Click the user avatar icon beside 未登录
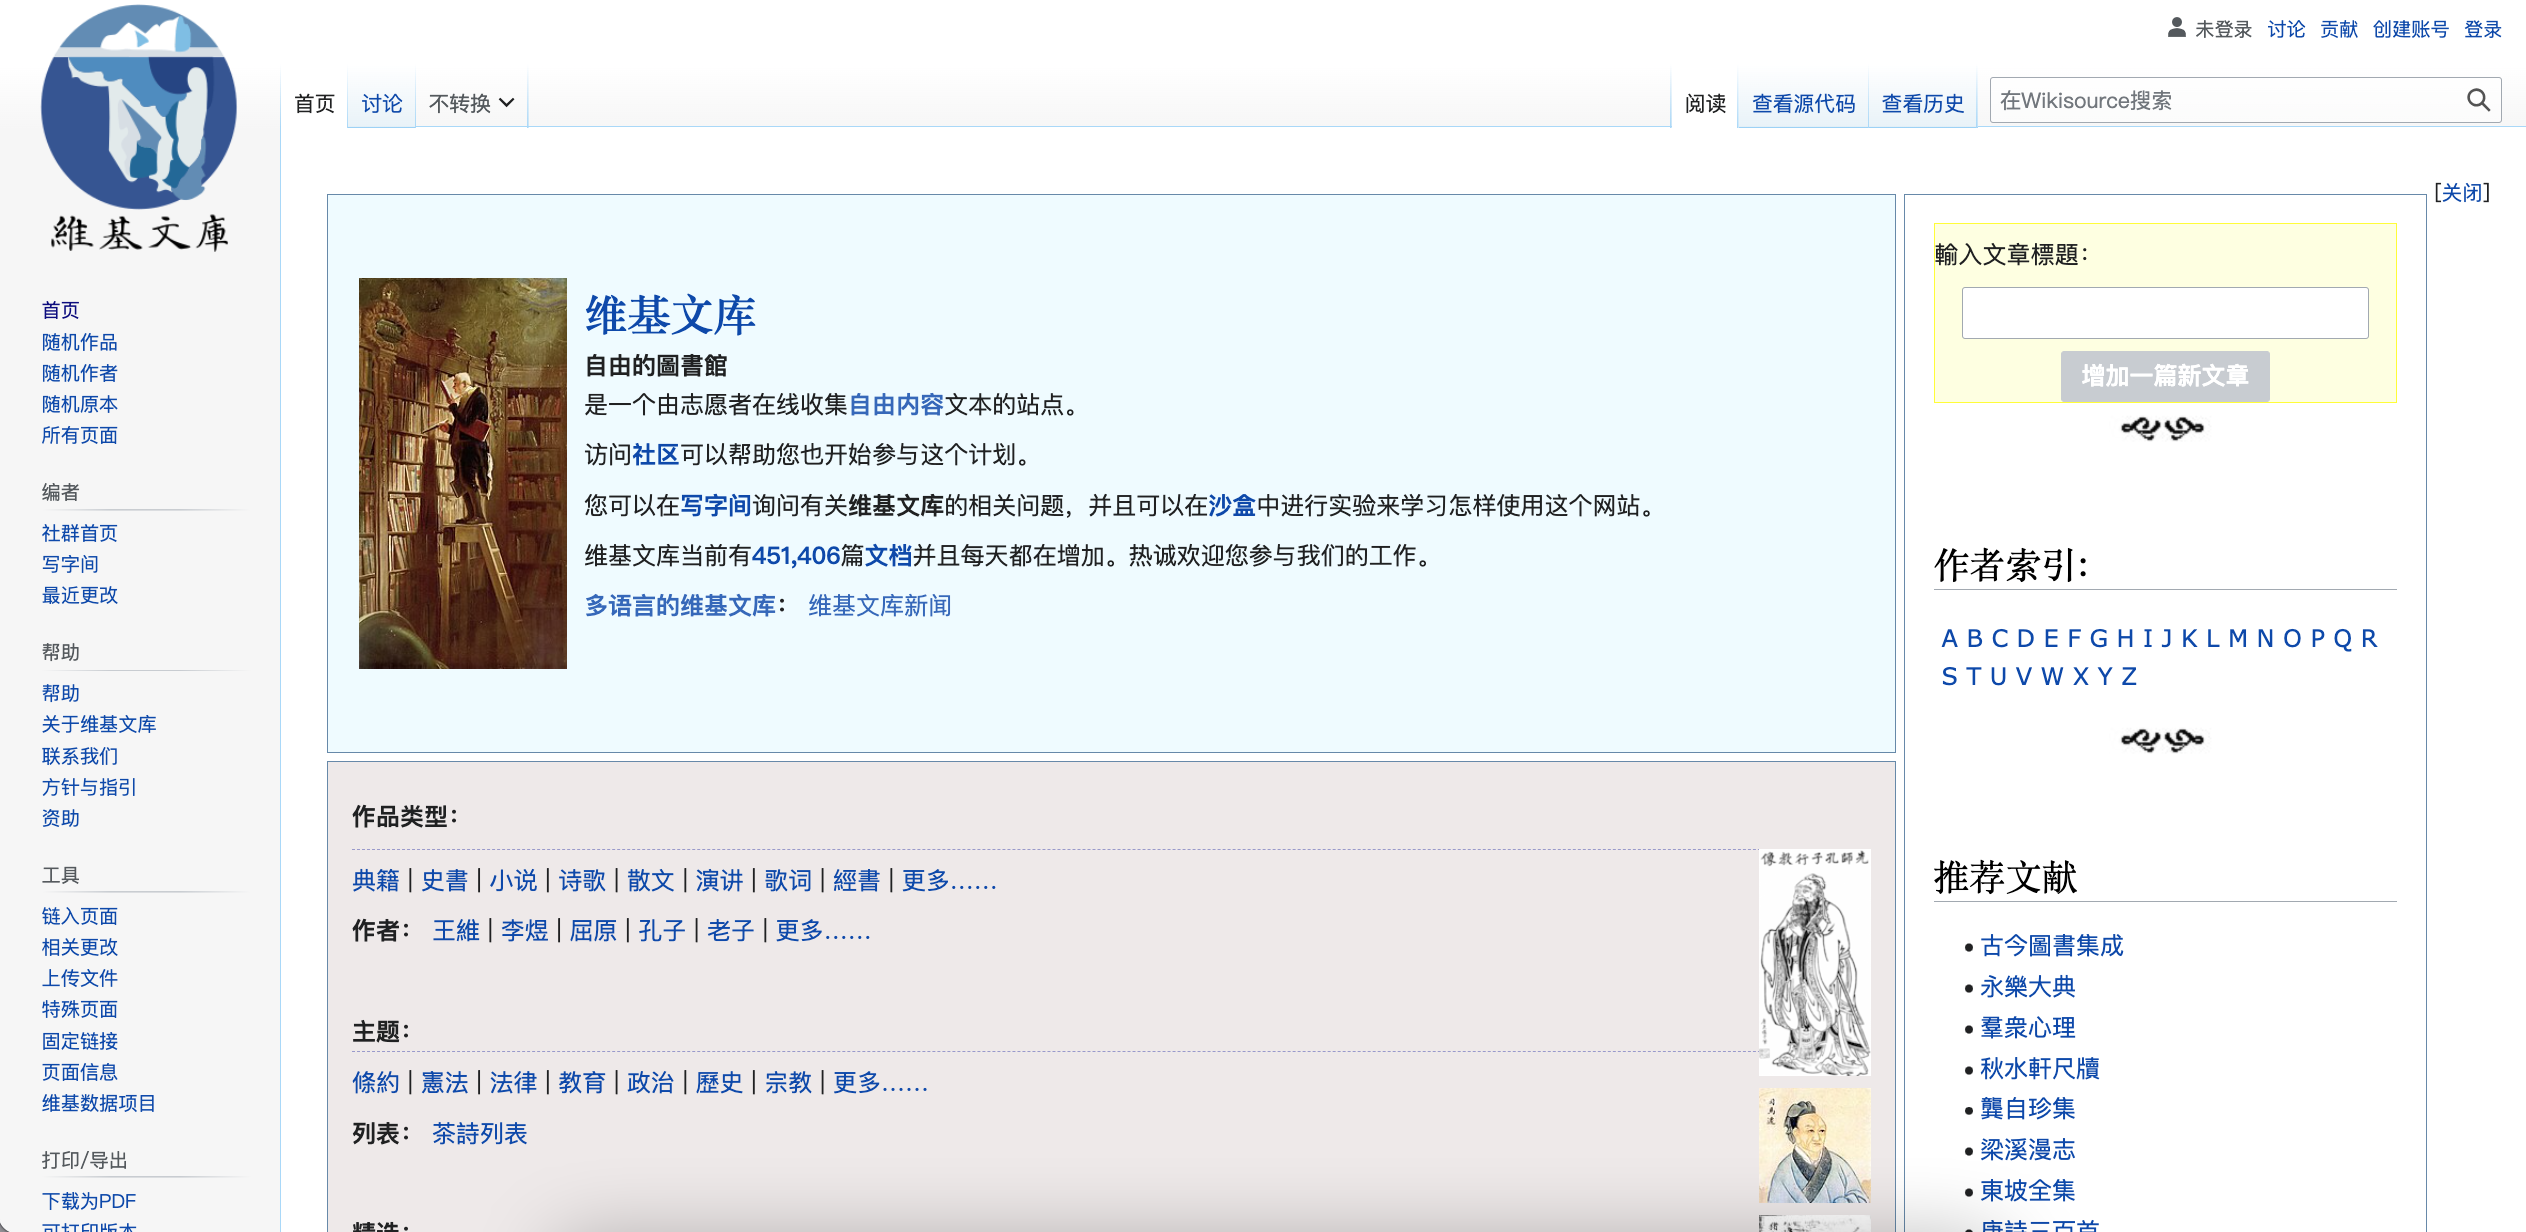 click(x=2175, y=28)
